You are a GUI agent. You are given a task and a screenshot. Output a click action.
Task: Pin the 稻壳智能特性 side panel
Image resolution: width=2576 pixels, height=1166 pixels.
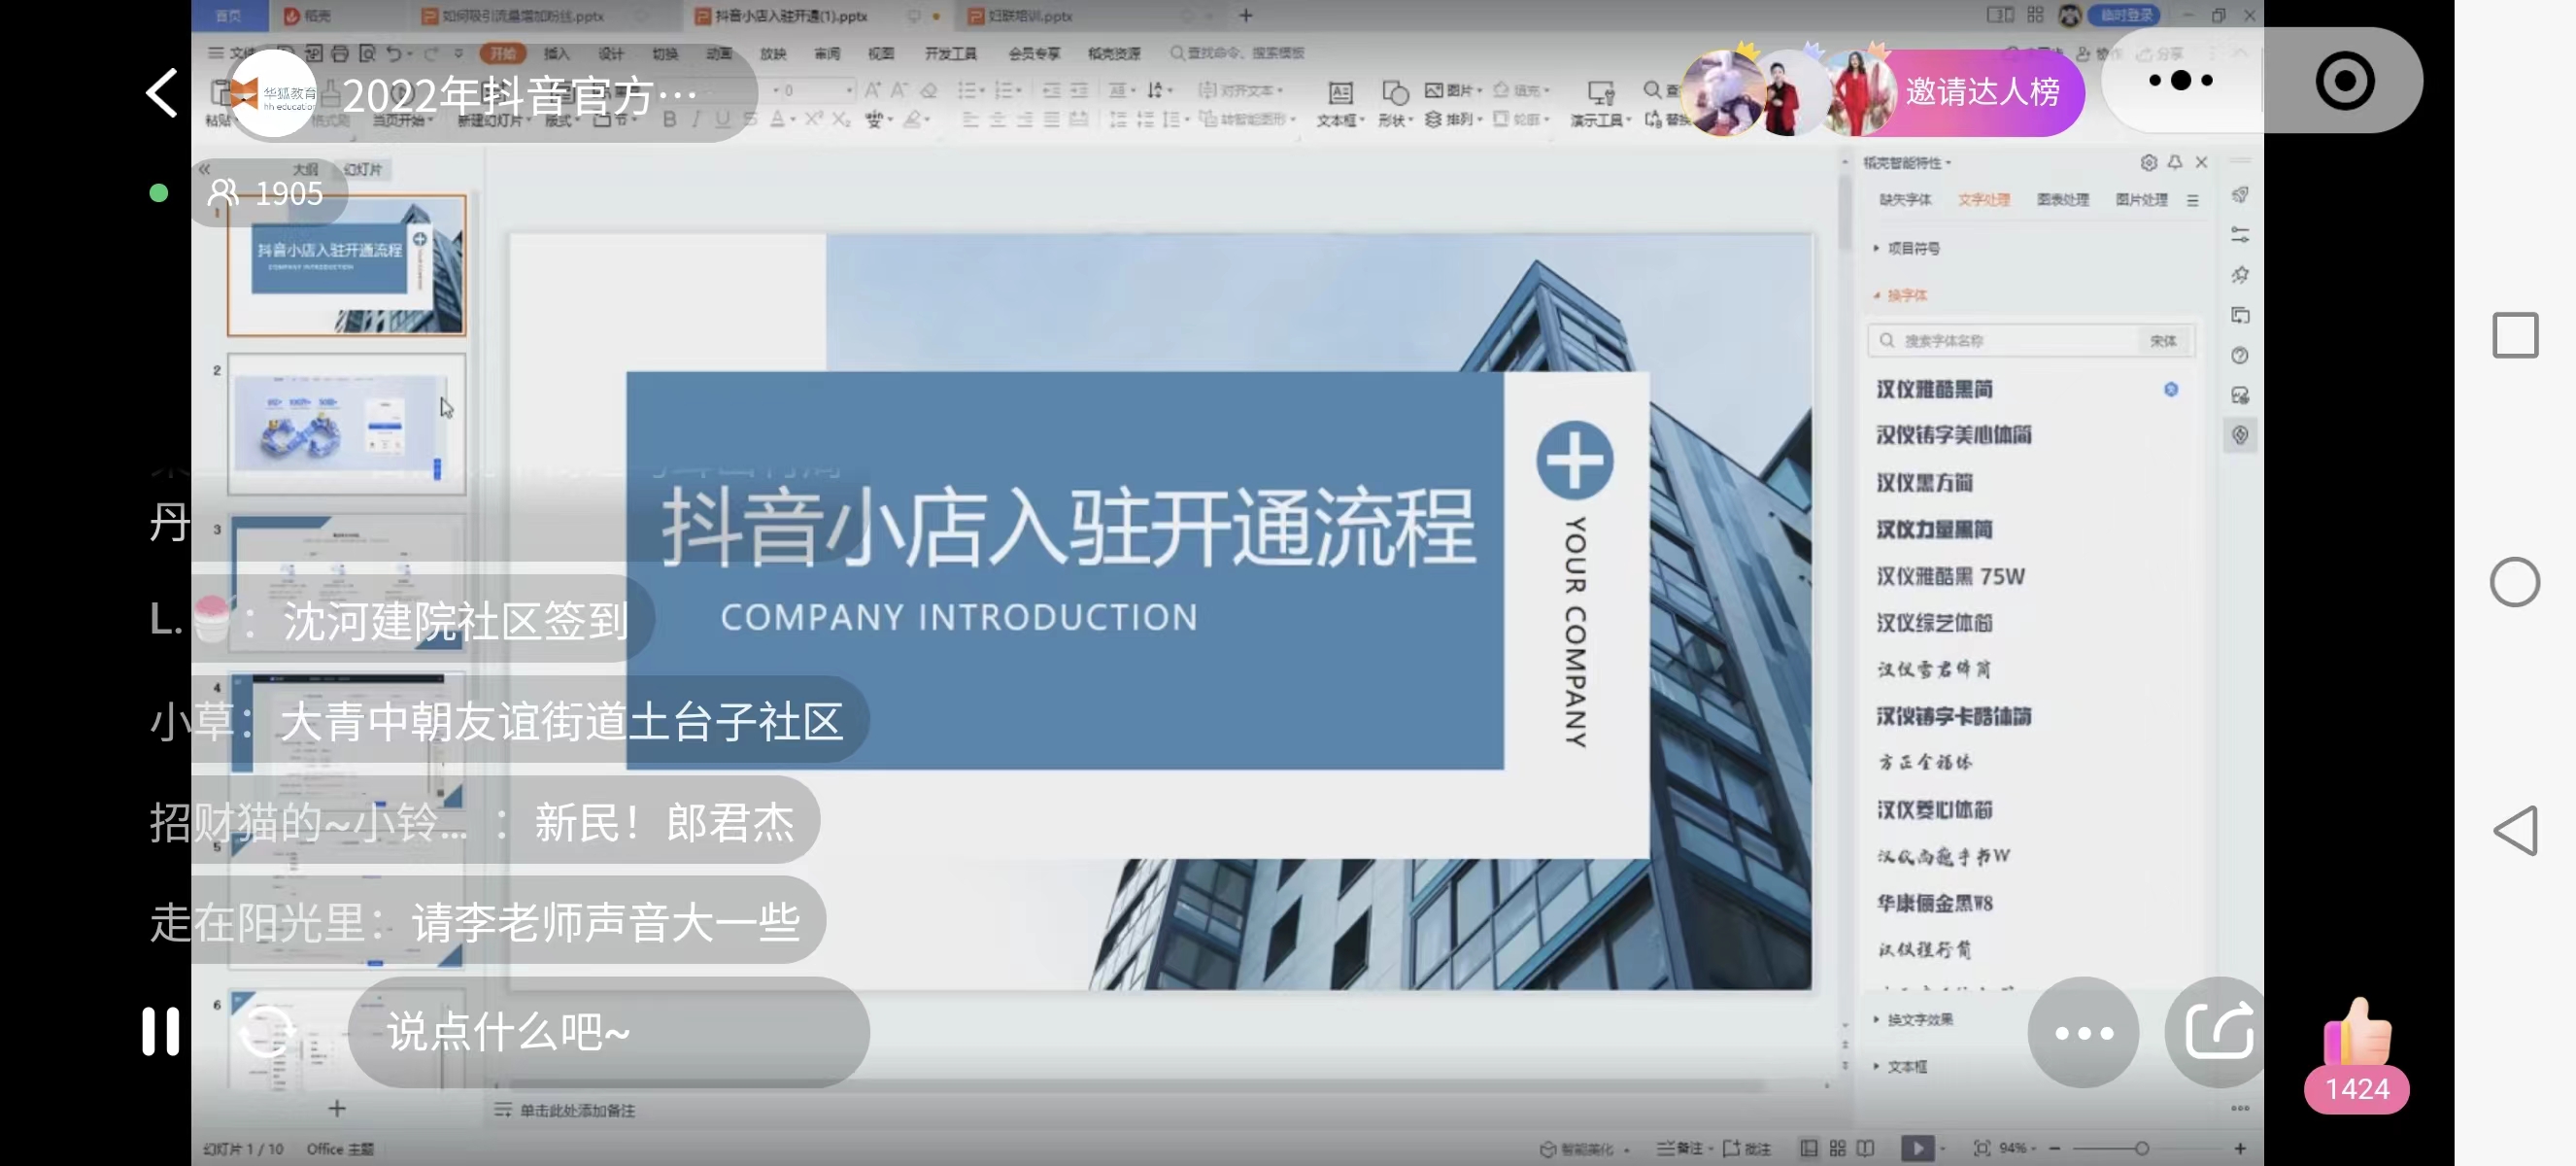click(2175, 162)
